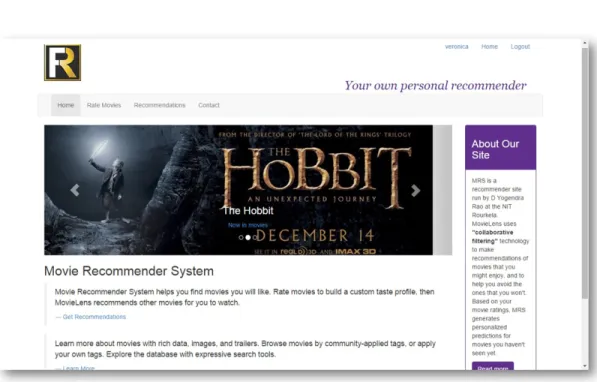Click scrollbar down arrow
This screenshot has height=382, width=597.
[x=585, y=366]
